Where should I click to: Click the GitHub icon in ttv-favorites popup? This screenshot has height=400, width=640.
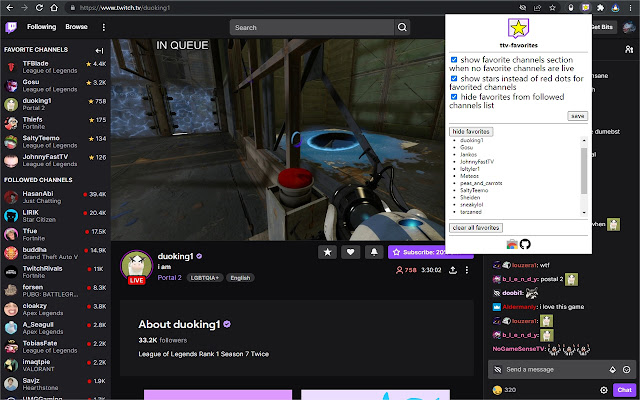(x=525, y=244)
